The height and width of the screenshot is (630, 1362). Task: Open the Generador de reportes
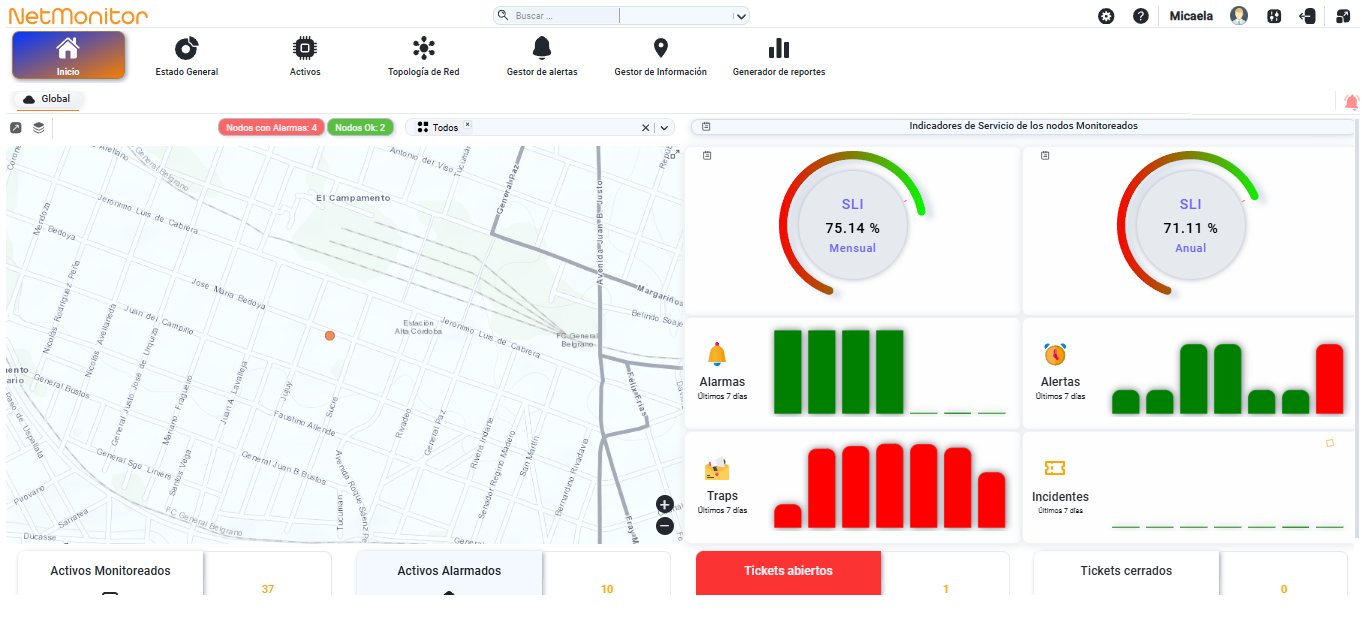pos(779,56)
